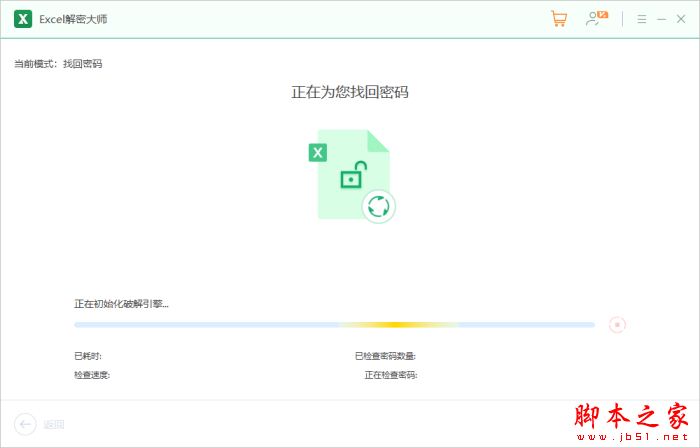The height and width of the screenshot is (448, 700).
Task: Click the recovery progress bar
Action: point(334,325)
